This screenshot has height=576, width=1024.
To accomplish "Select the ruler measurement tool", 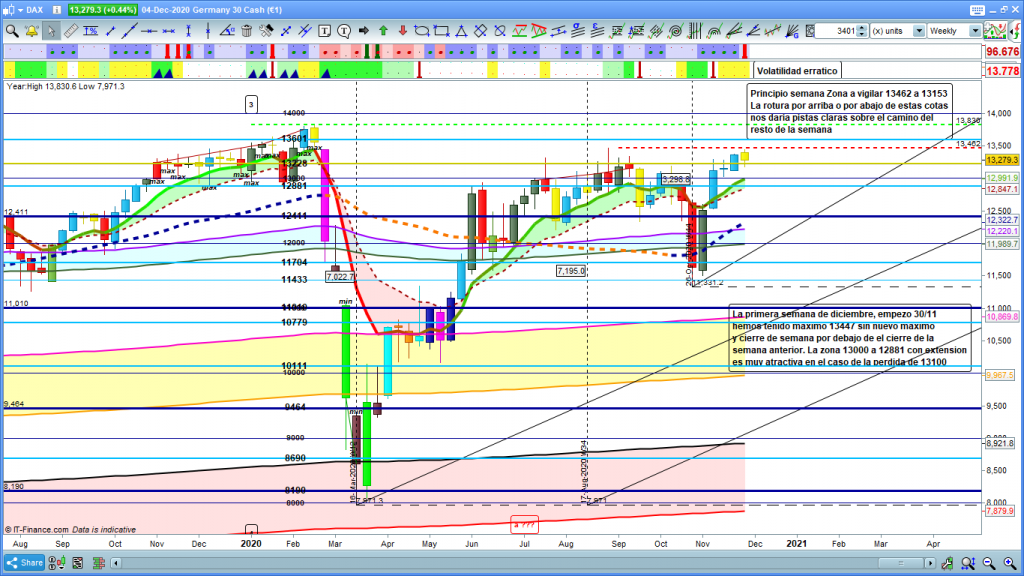I will tap(70, 31).
